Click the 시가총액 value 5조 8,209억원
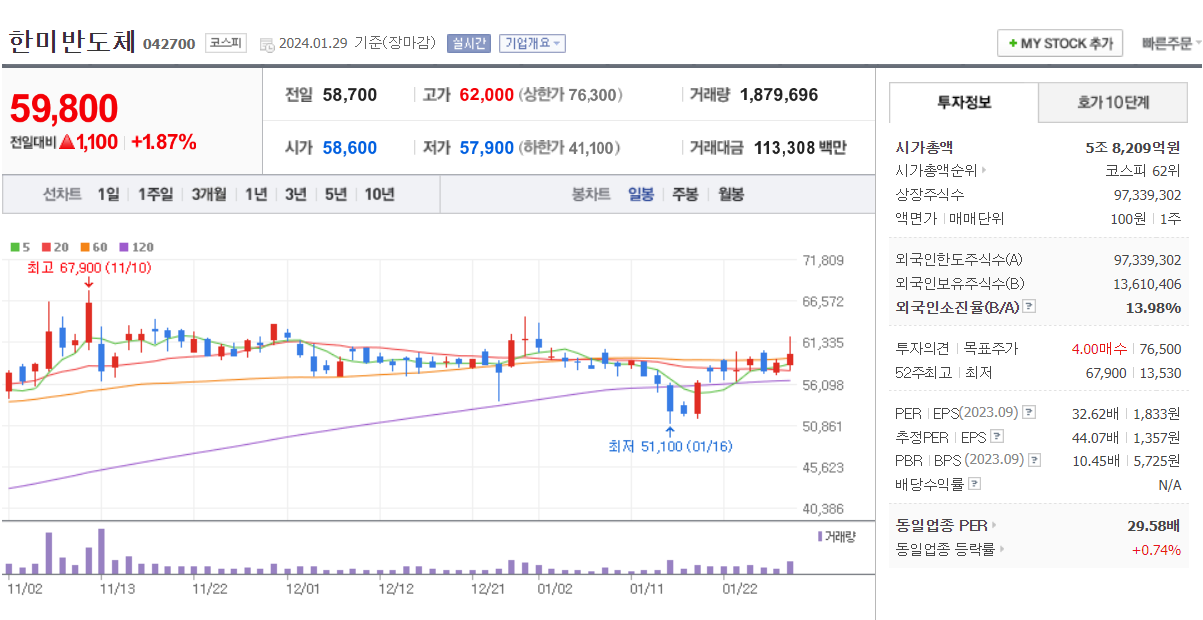 click(x=1133, y=147)
